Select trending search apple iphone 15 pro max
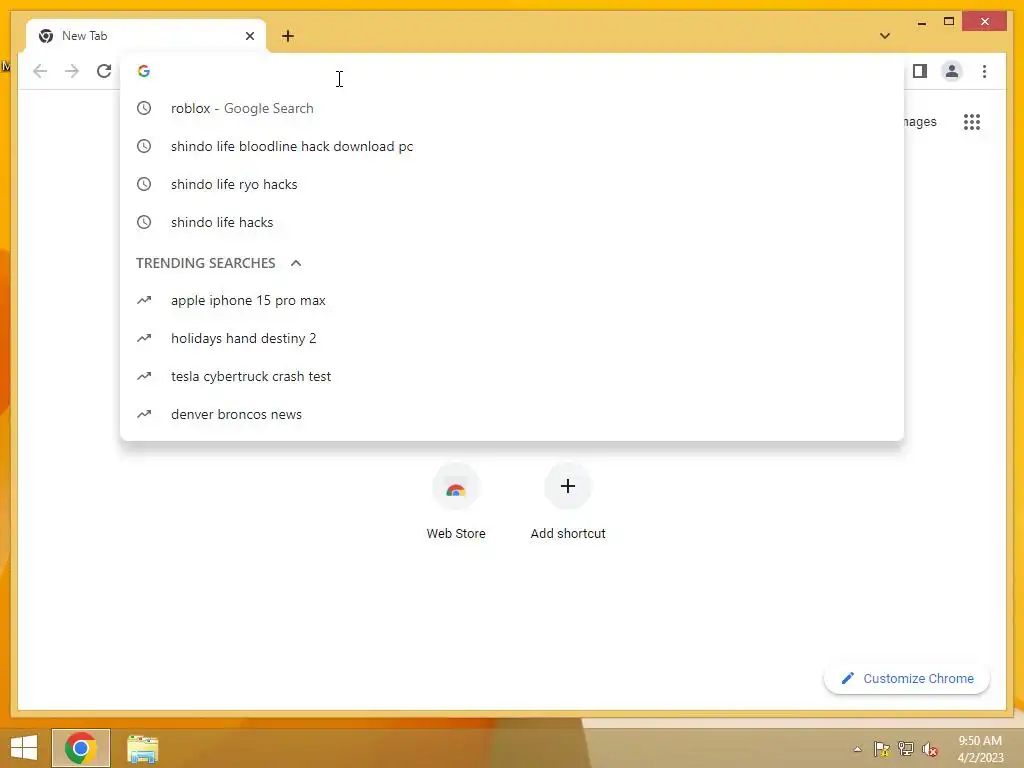This screenshot has height=768, width=1024. click(x=512, y=300)
